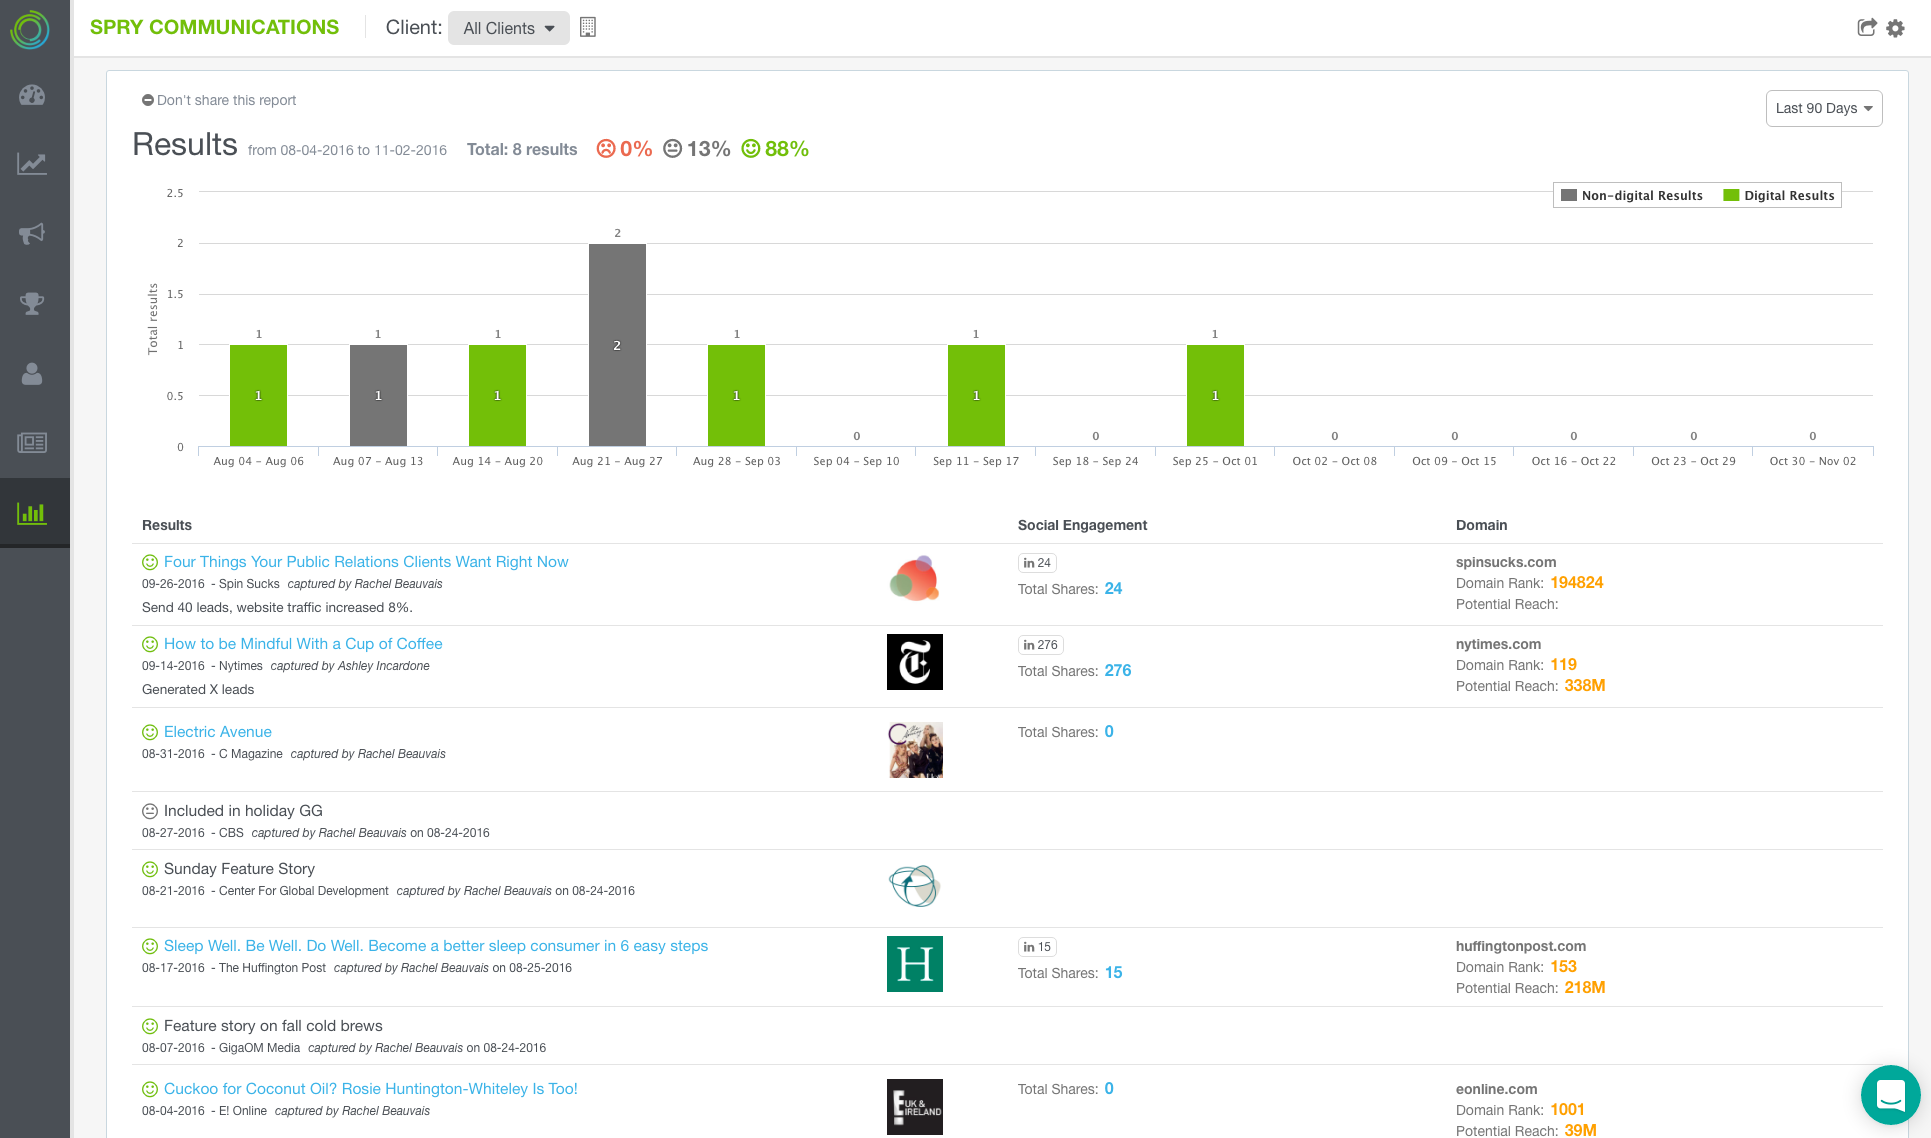Open the Last 90 Days dropdown
The height and width of the screenshot is (1138, 1931).
(x=1823, y=108)
